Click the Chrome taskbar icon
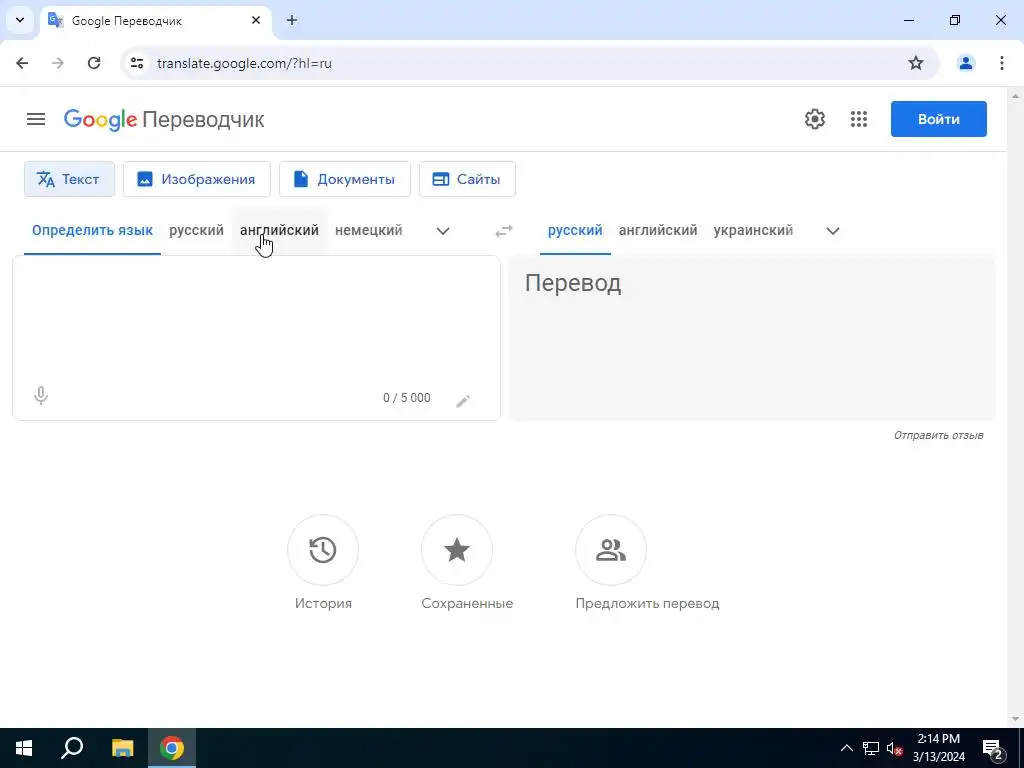1024x768 pixels. (x=172, y=748)
